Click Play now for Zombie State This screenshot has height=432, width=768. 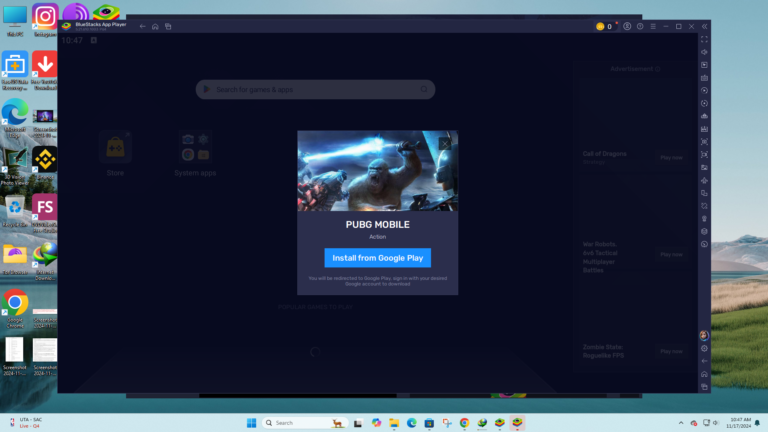671,351
